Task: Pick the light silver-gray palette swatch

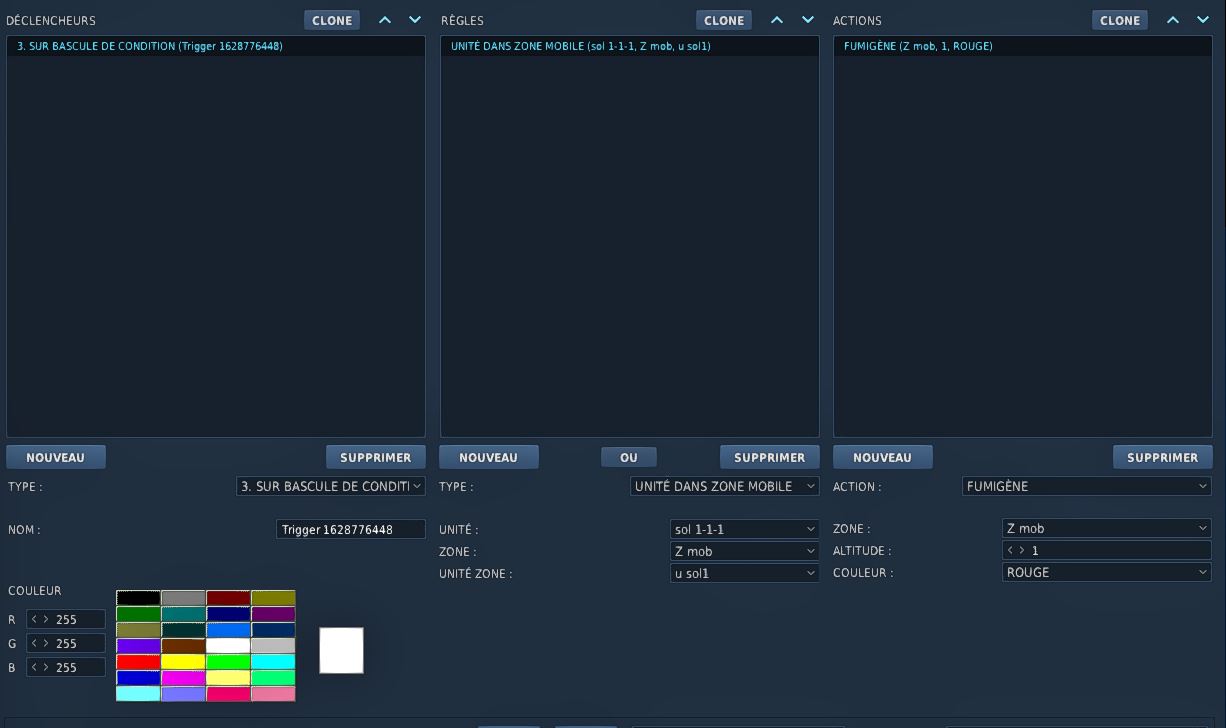Action: coord(273,646)
